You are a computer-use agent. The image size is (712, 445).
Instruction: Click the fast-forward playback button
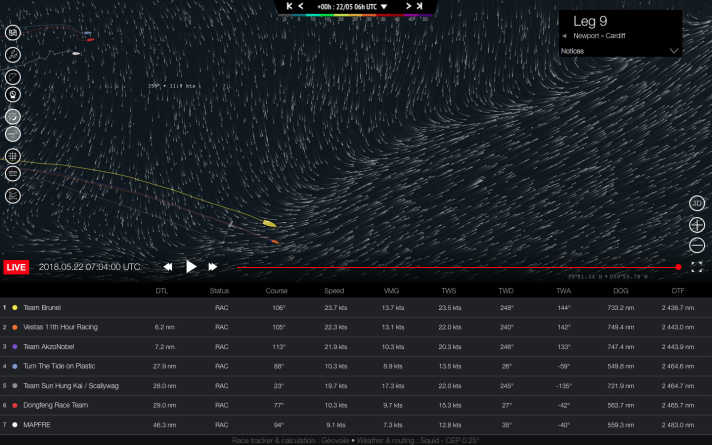(213, 267)
